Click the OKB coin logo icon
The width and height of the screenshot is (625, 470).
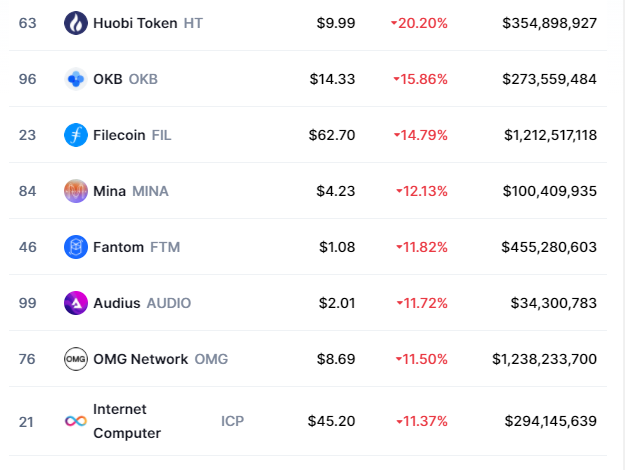pos(76,78)
